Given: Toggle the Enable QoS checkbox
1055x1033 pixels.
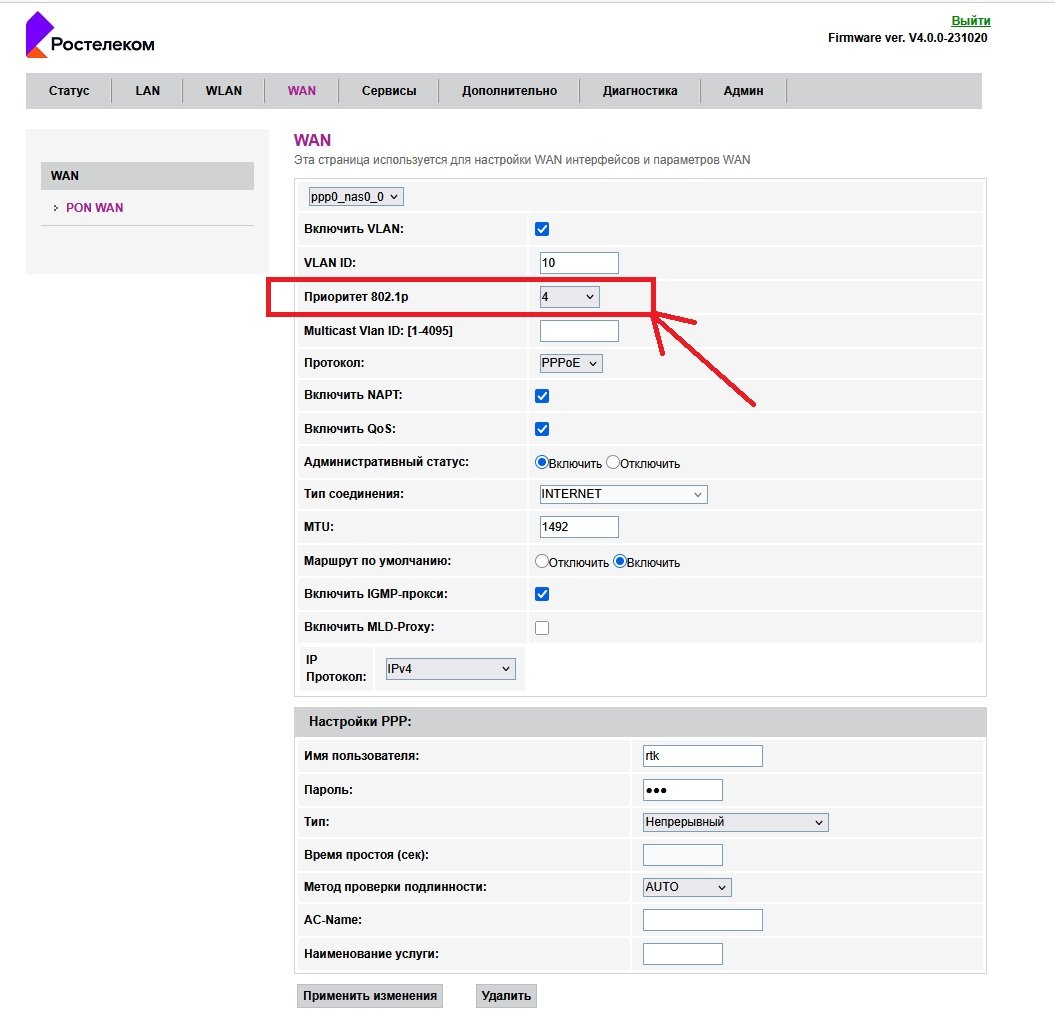Looking at the screenshot, I should 542,429.
